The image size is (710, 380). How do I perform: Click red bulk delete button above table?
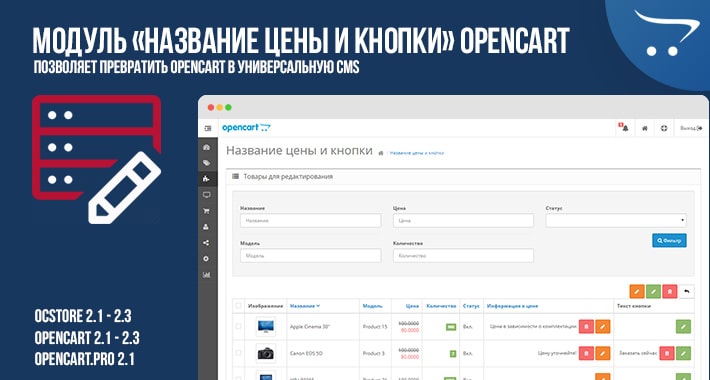click(670, 291)
